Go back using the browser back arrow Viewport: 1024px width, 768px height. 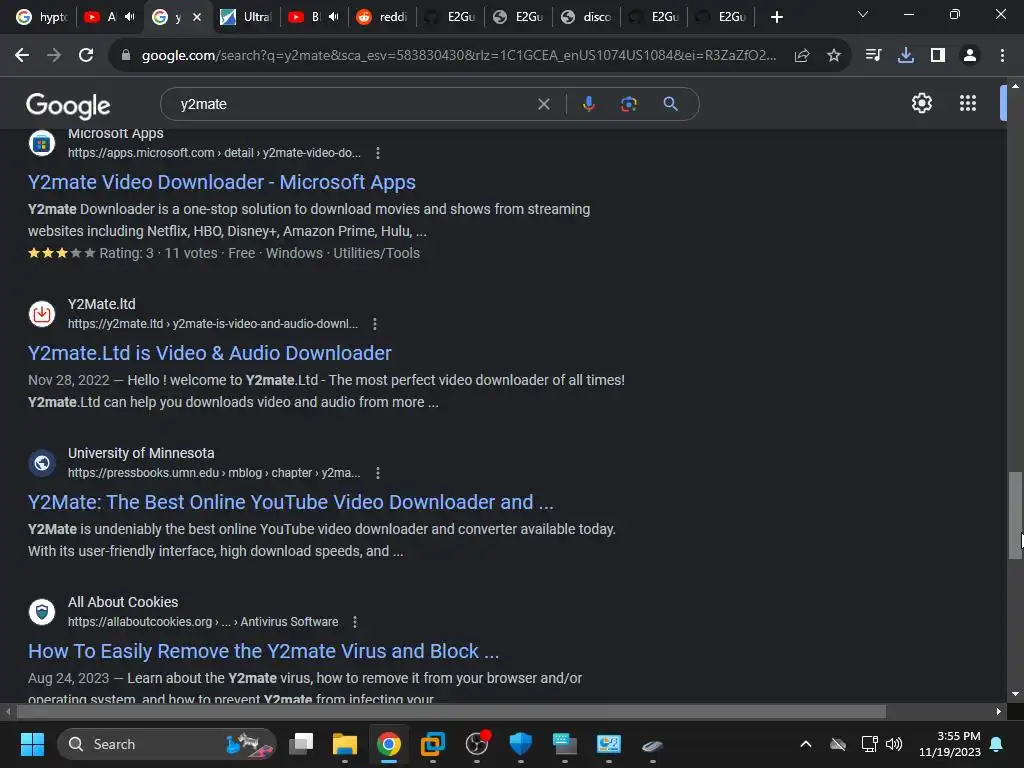(22, 56)
